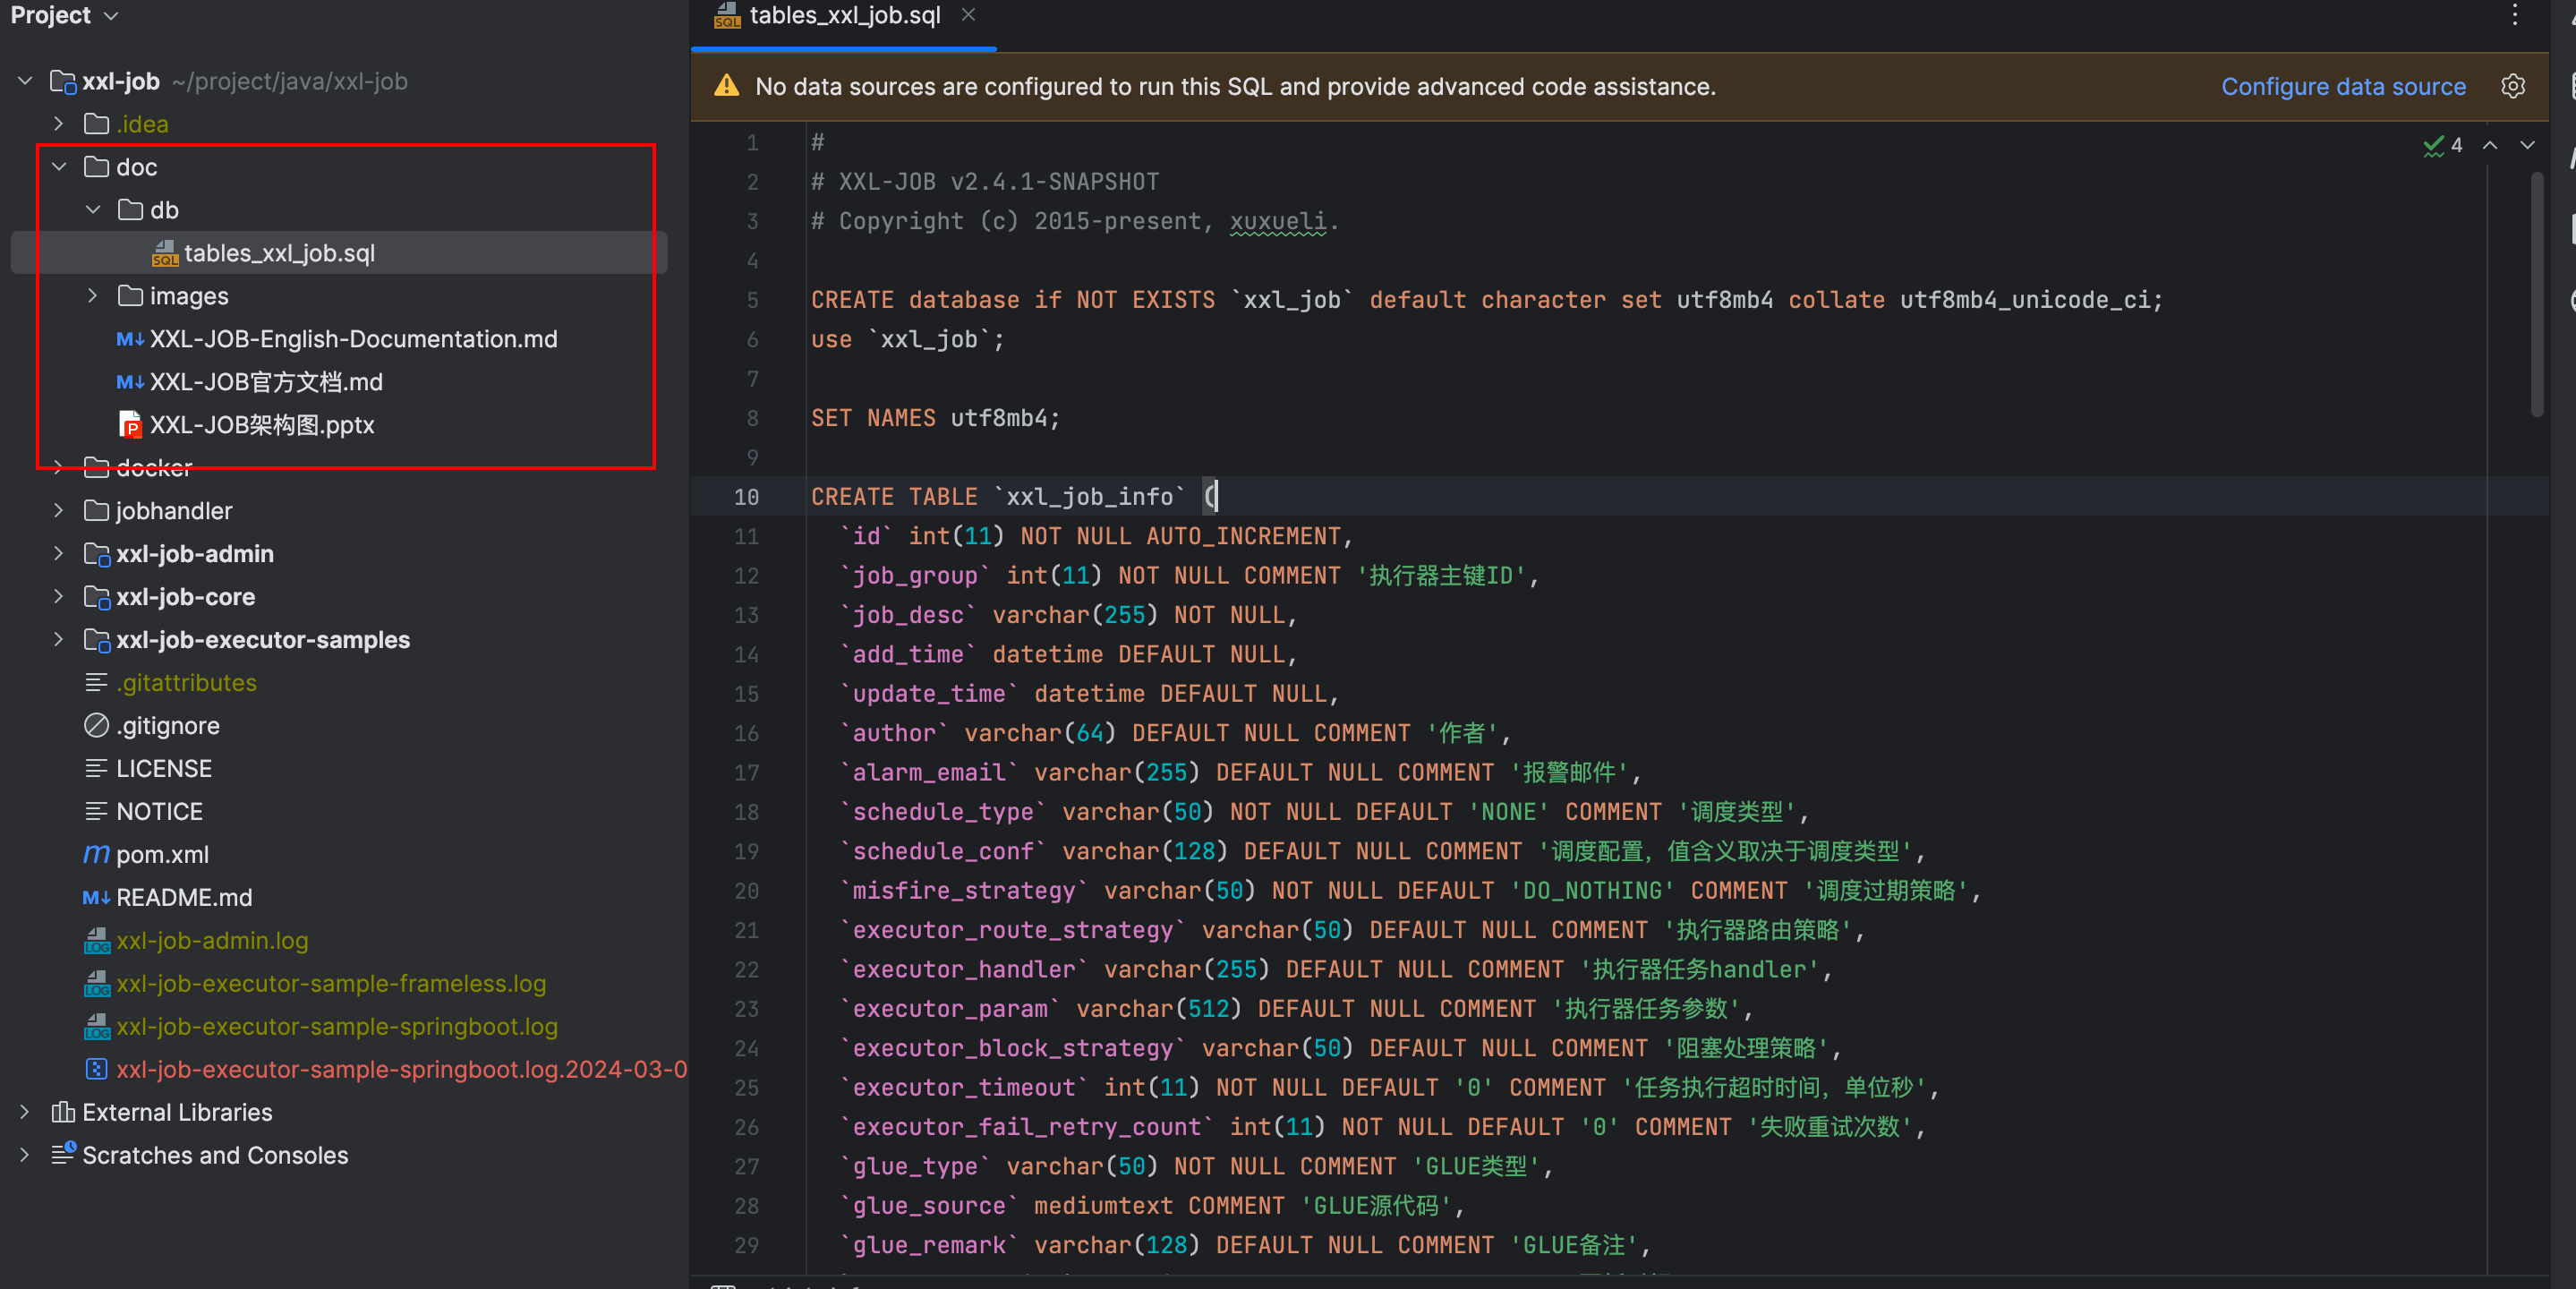Image resolution: width=2576 pixels, height=1289 pixels.
Task: Click line number 20 in the gutter
Action: 747,891
